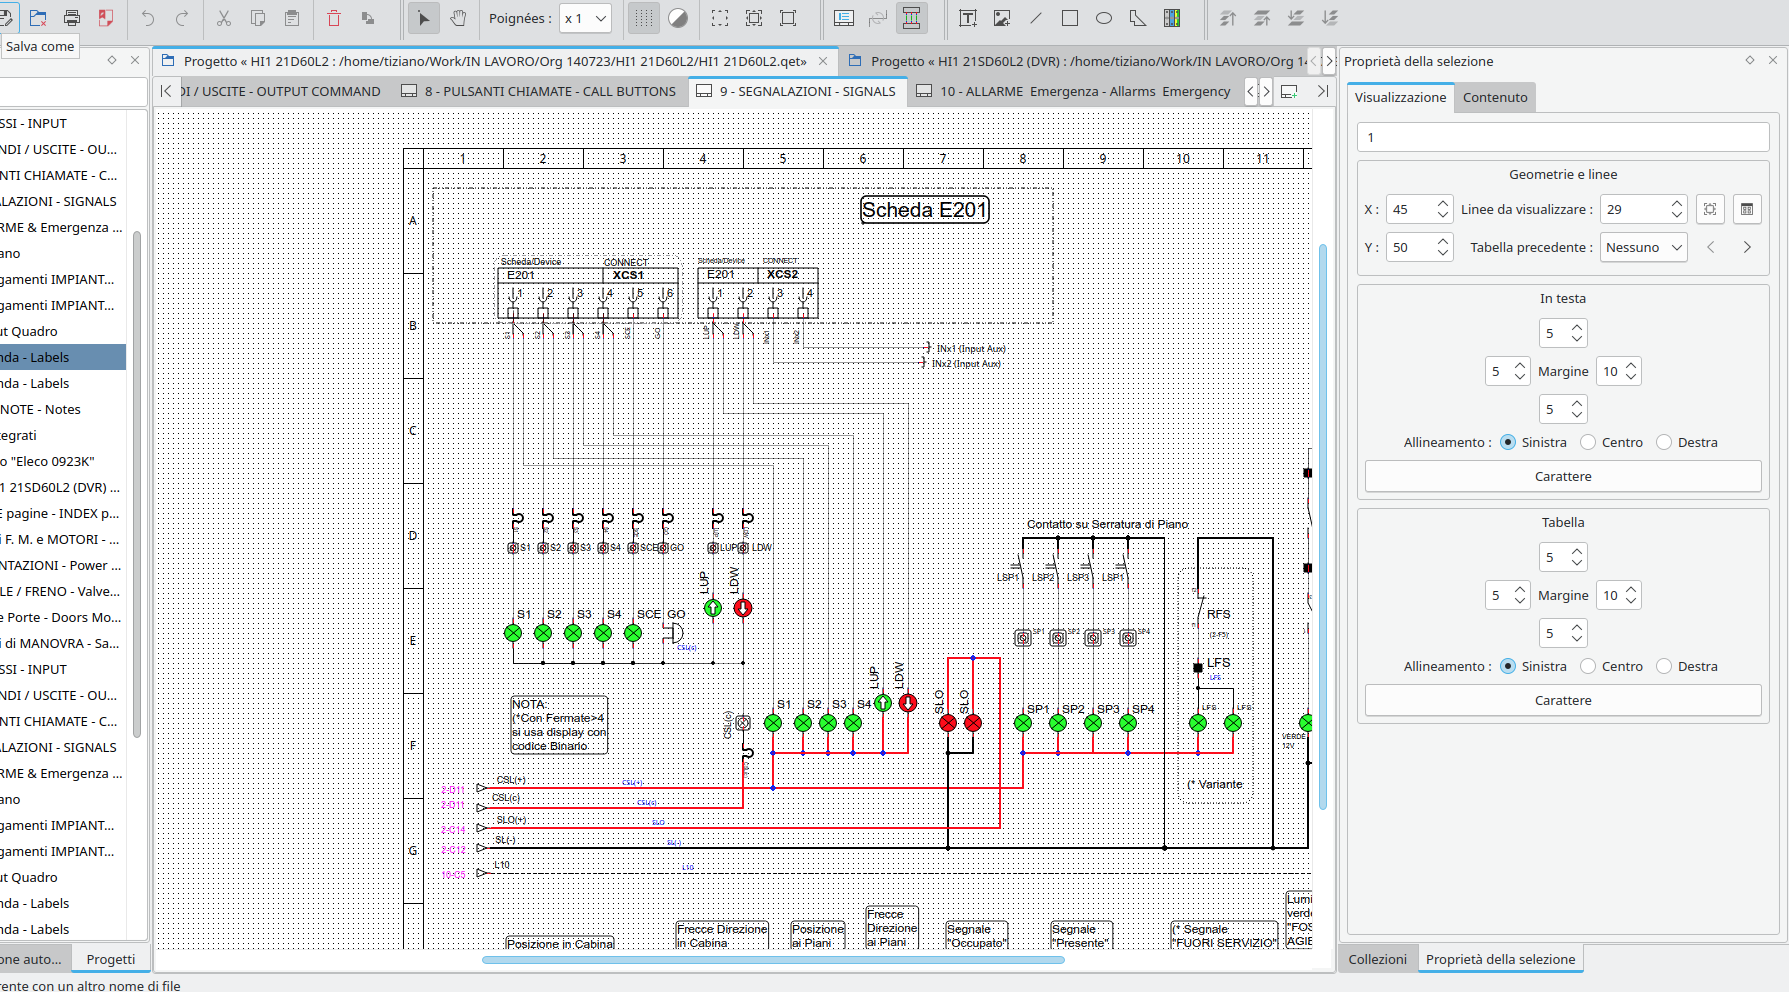1789x992 pixels.
Task: Select the add text field tool
Action: tap(967, 18)
